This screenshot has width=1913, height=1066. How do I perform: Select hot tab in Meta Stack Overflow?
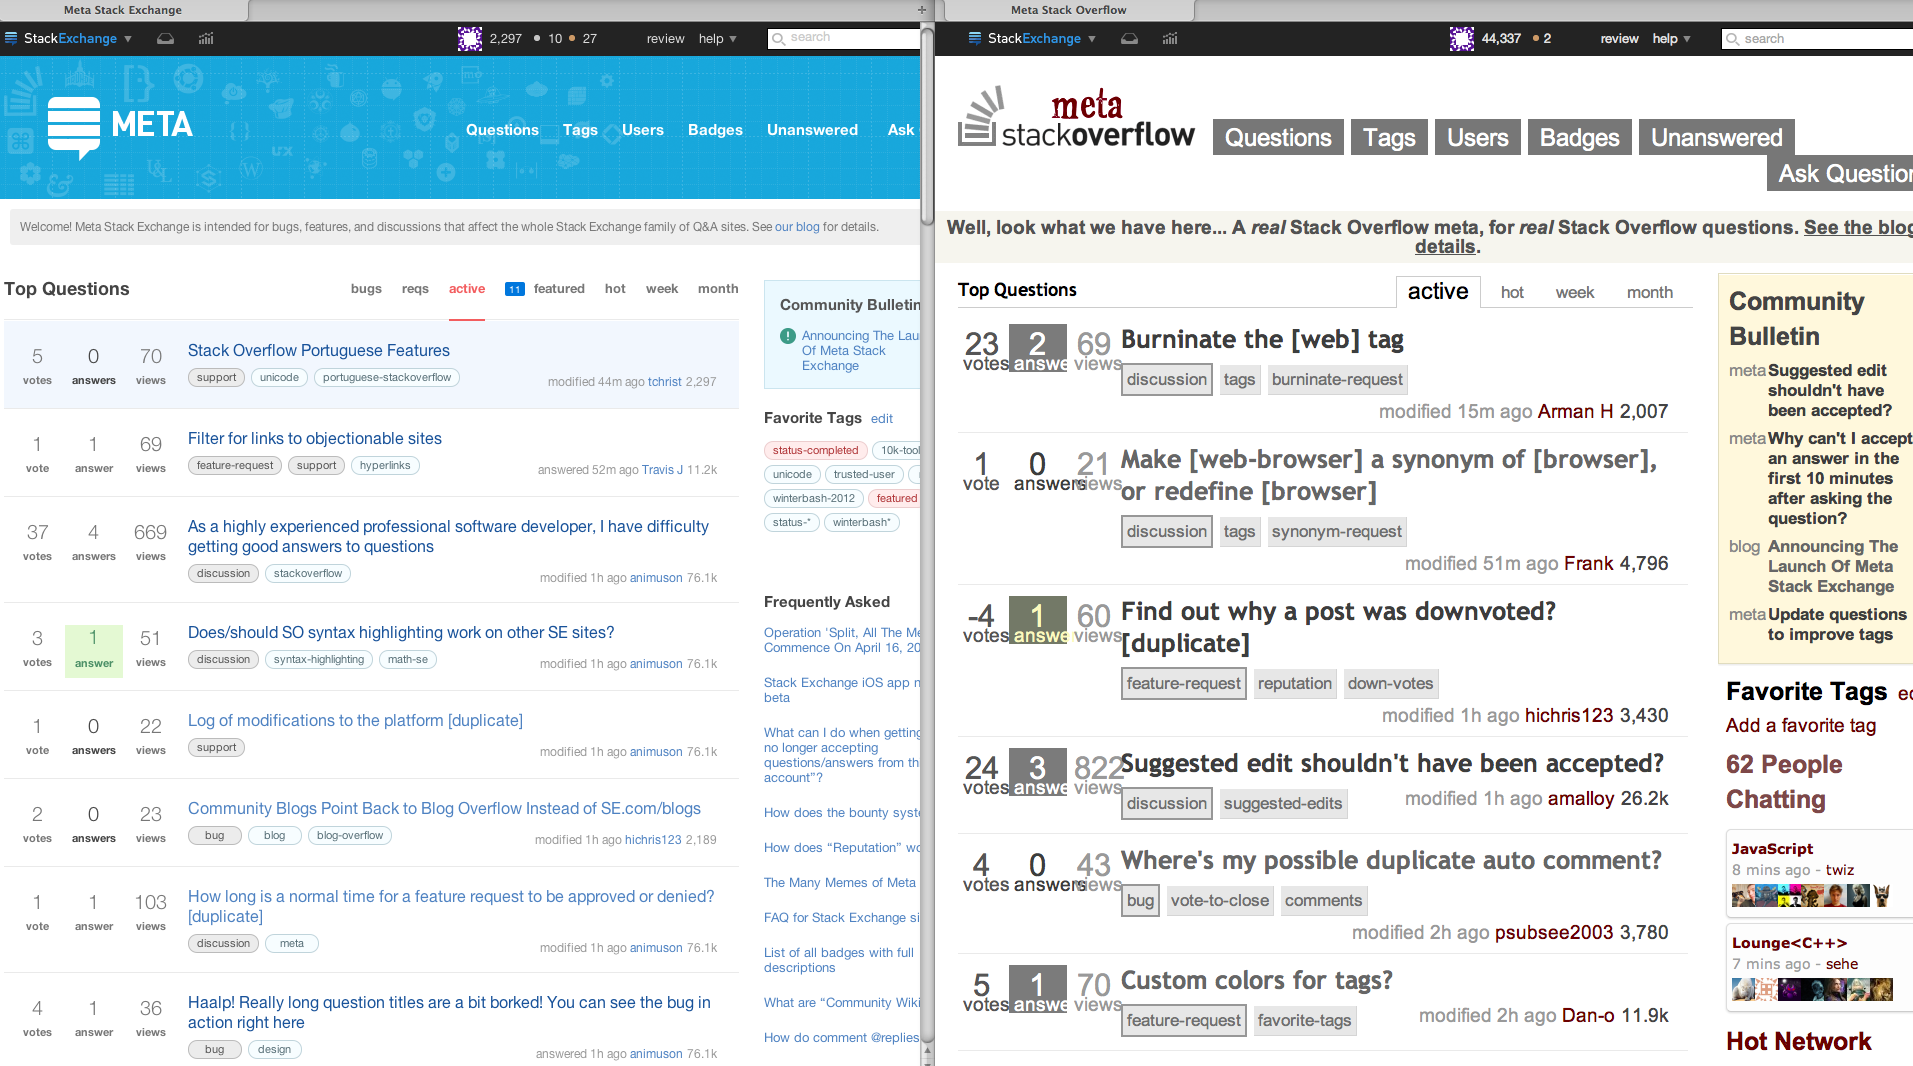[x=1512, y=292]
